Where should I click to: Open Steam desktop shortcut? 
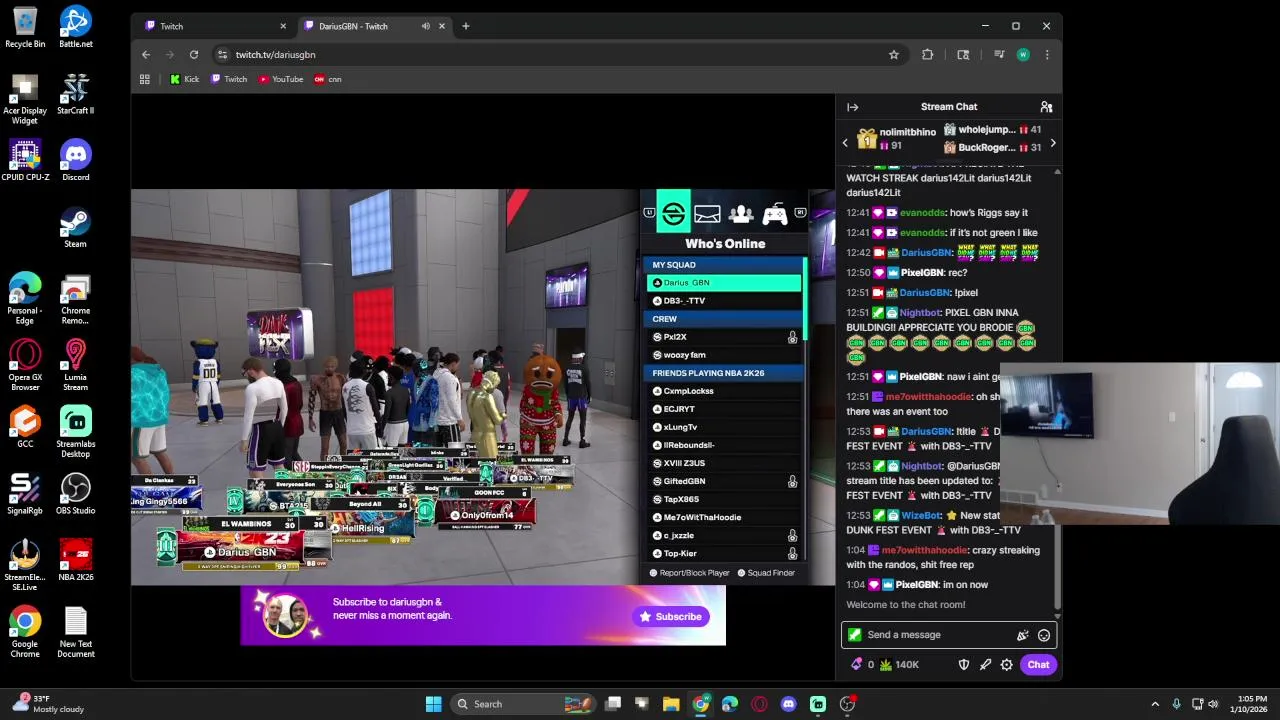76,227
